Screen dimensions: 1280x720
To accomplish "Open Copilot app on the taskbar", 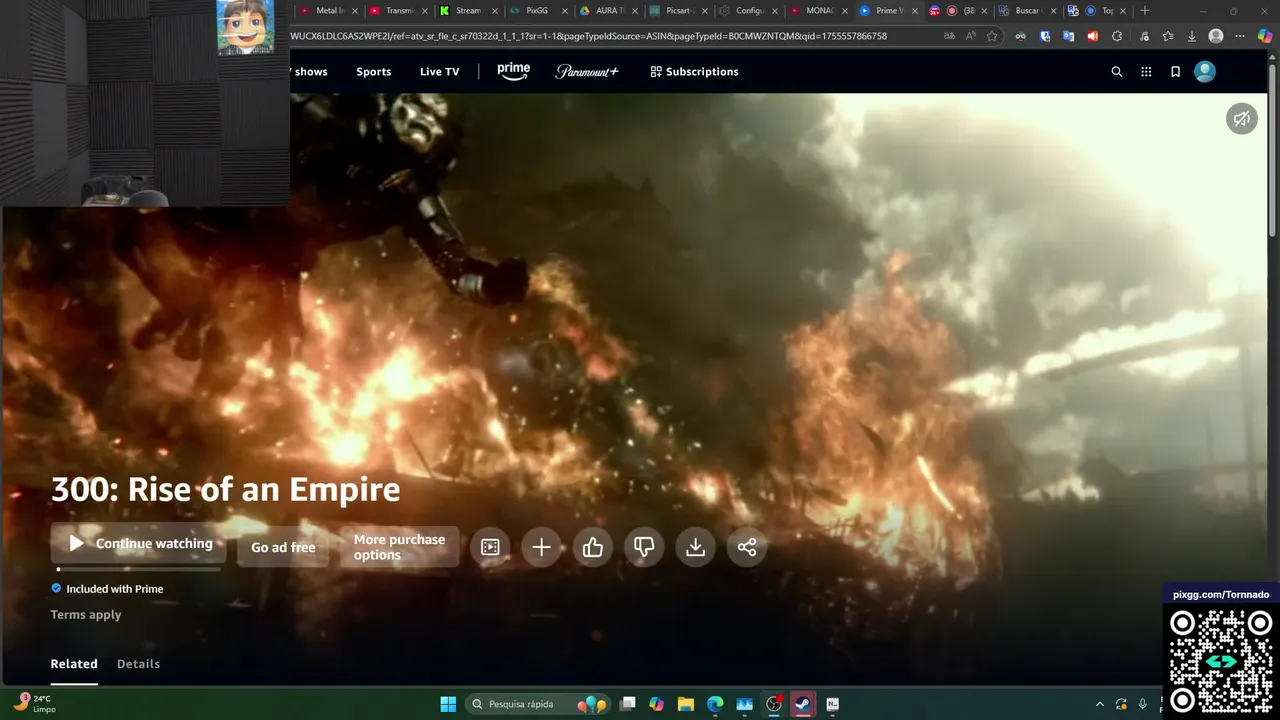I will [656, 704].
